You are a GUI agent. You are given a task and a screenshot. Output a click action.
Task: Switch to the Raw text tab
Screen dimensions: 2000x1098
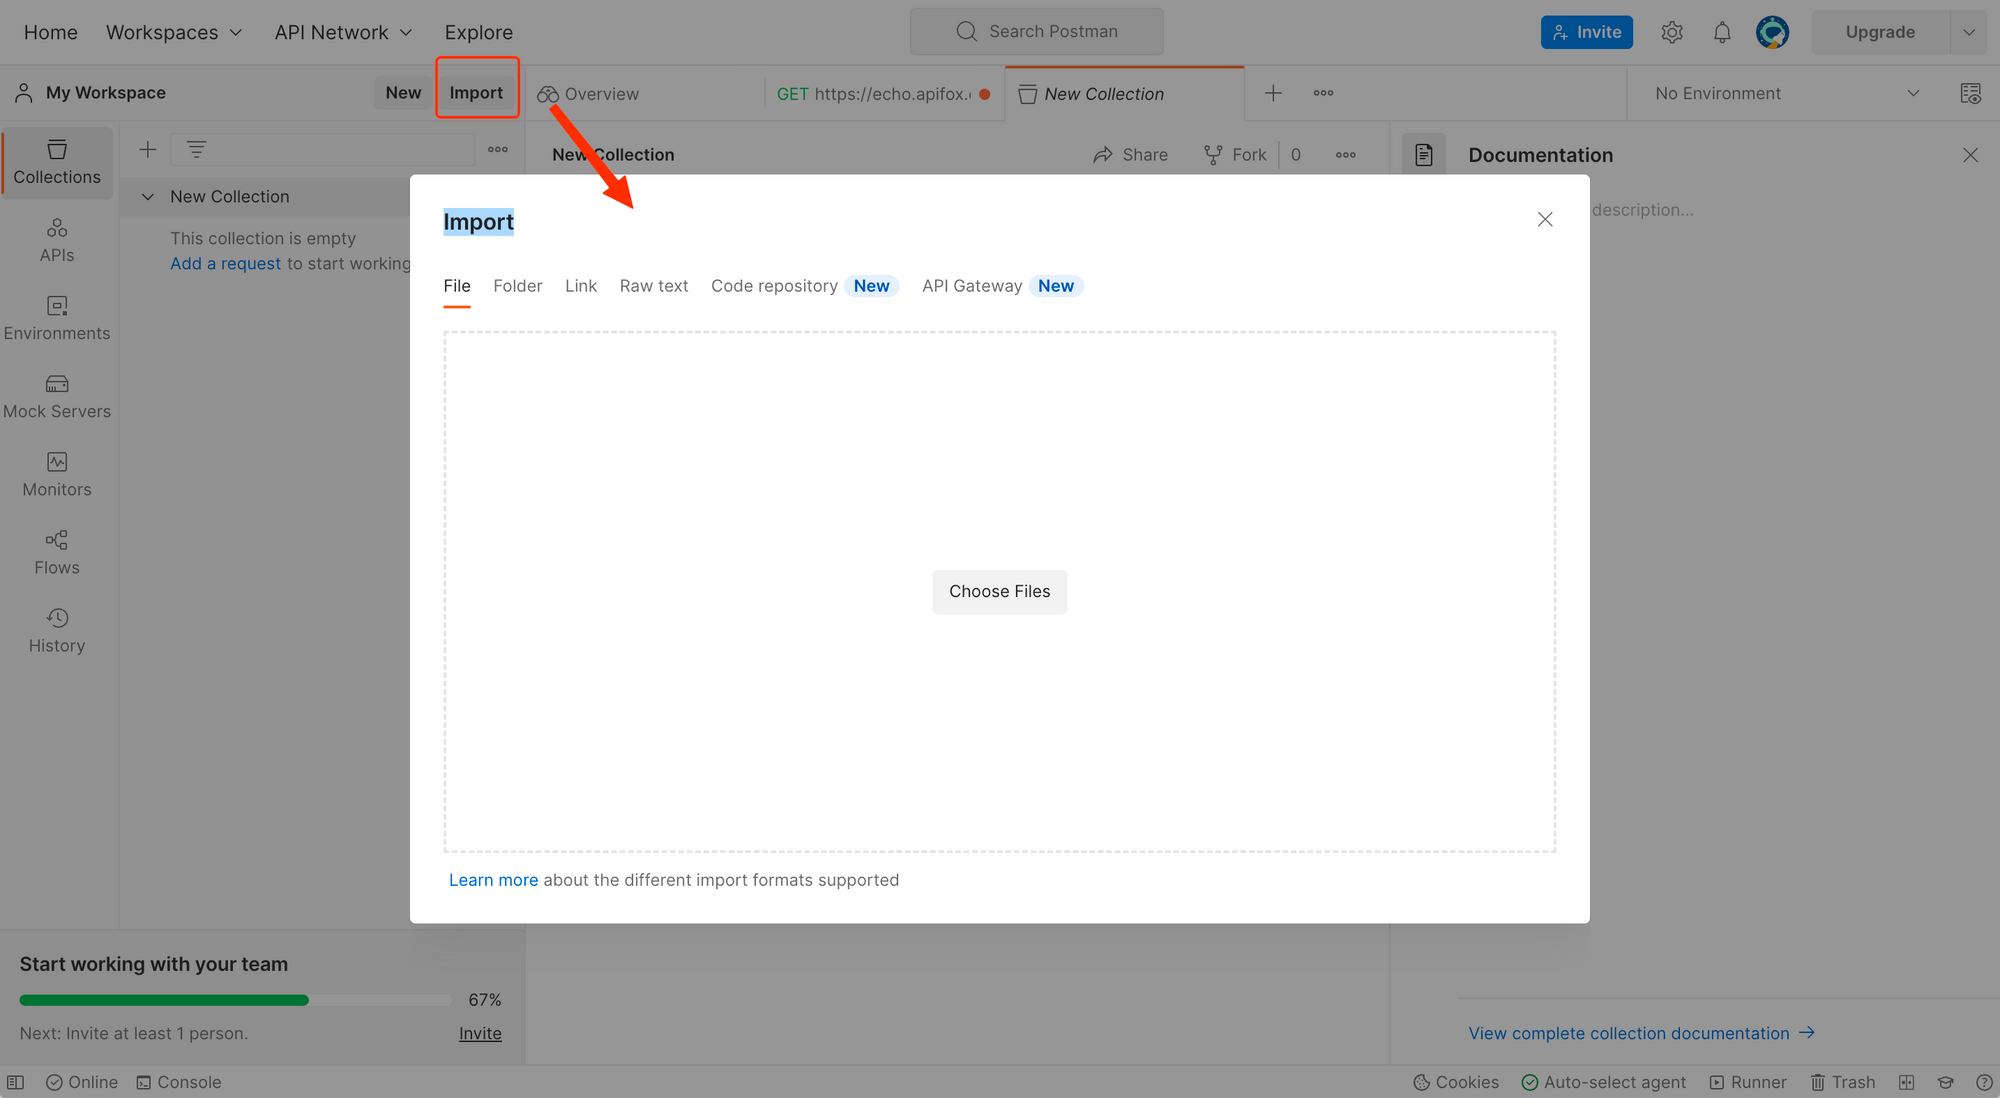click(654, 286)
